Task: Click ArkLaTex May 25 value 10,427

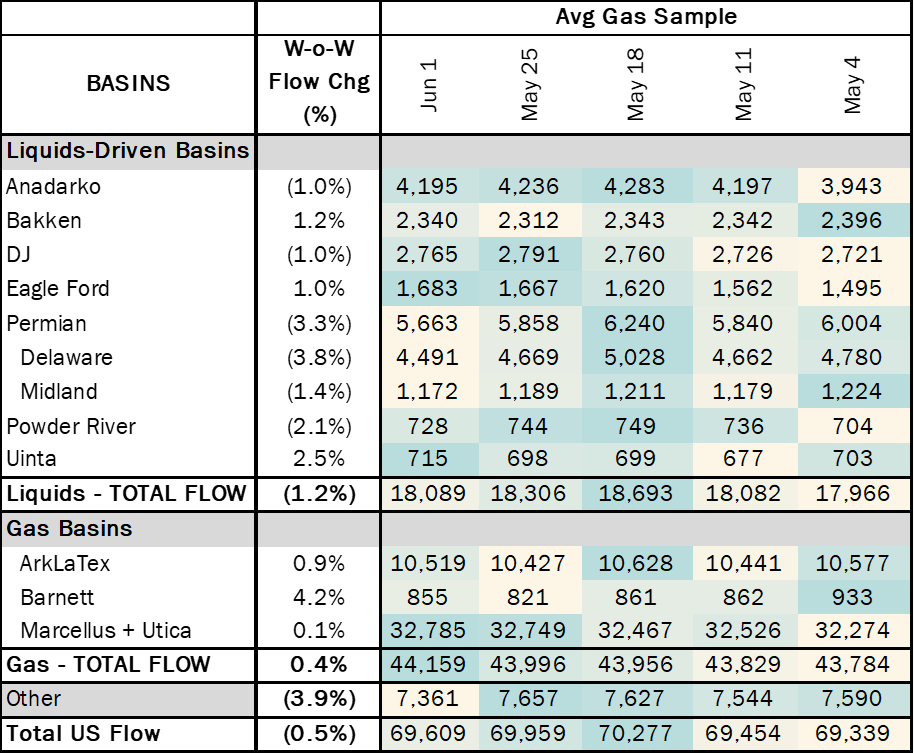Action: coord(528,563)
